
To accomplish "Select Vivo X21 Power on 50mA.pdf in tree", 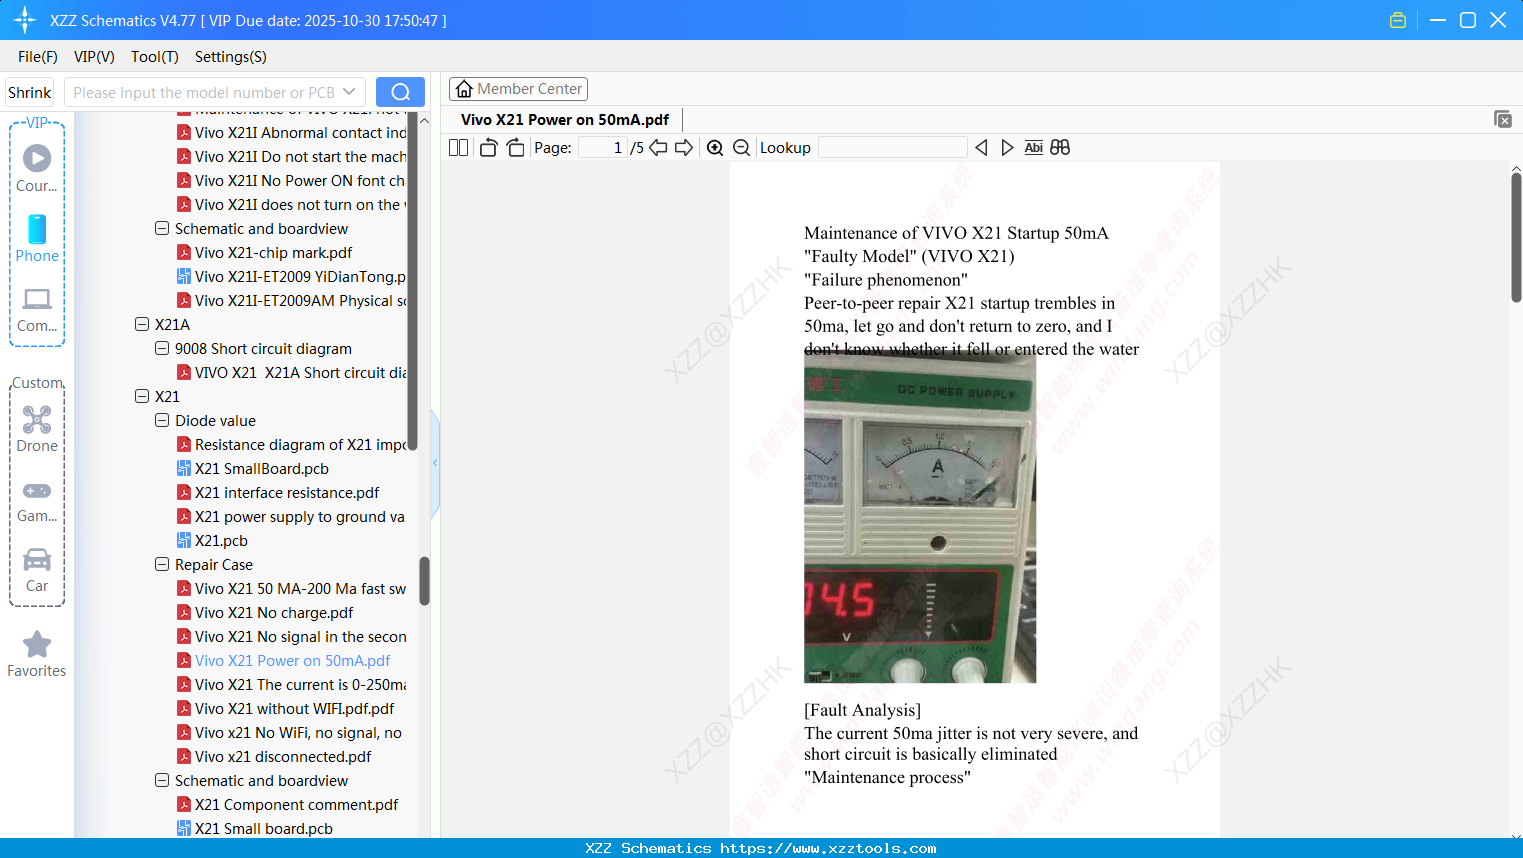I will pyautogui.click(x=283, y=660).
